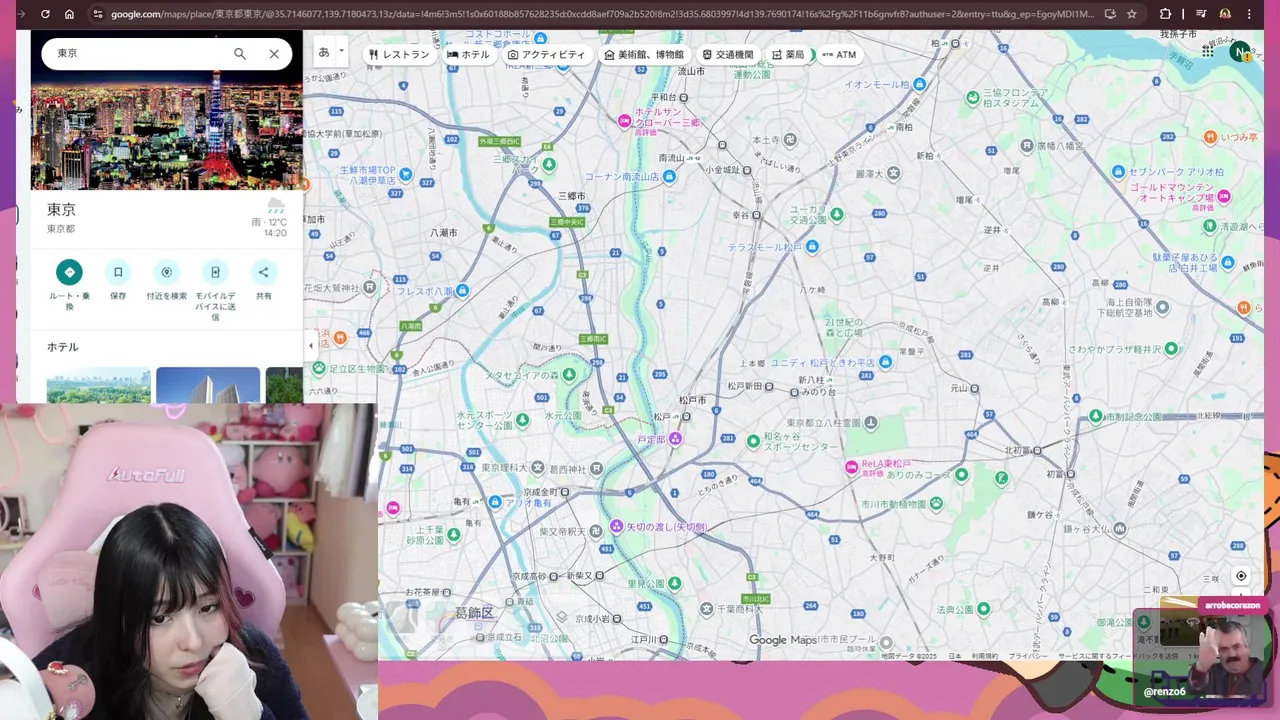Screen dimensions: 1280x720
Task: Click the 廣幡八幡宮 shrine marker
Action: pyautogui.click(x=1026, y=146)
